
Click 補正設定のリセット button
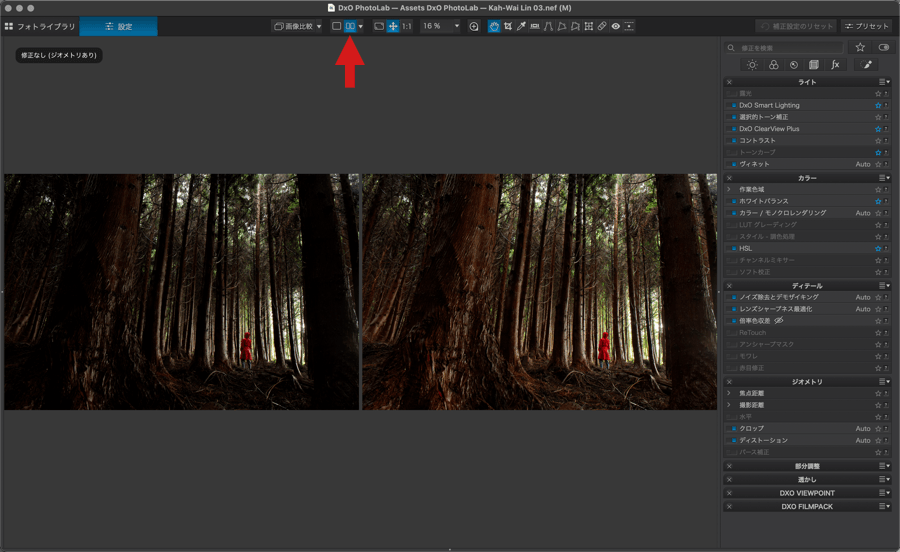[x=797, y=26]
